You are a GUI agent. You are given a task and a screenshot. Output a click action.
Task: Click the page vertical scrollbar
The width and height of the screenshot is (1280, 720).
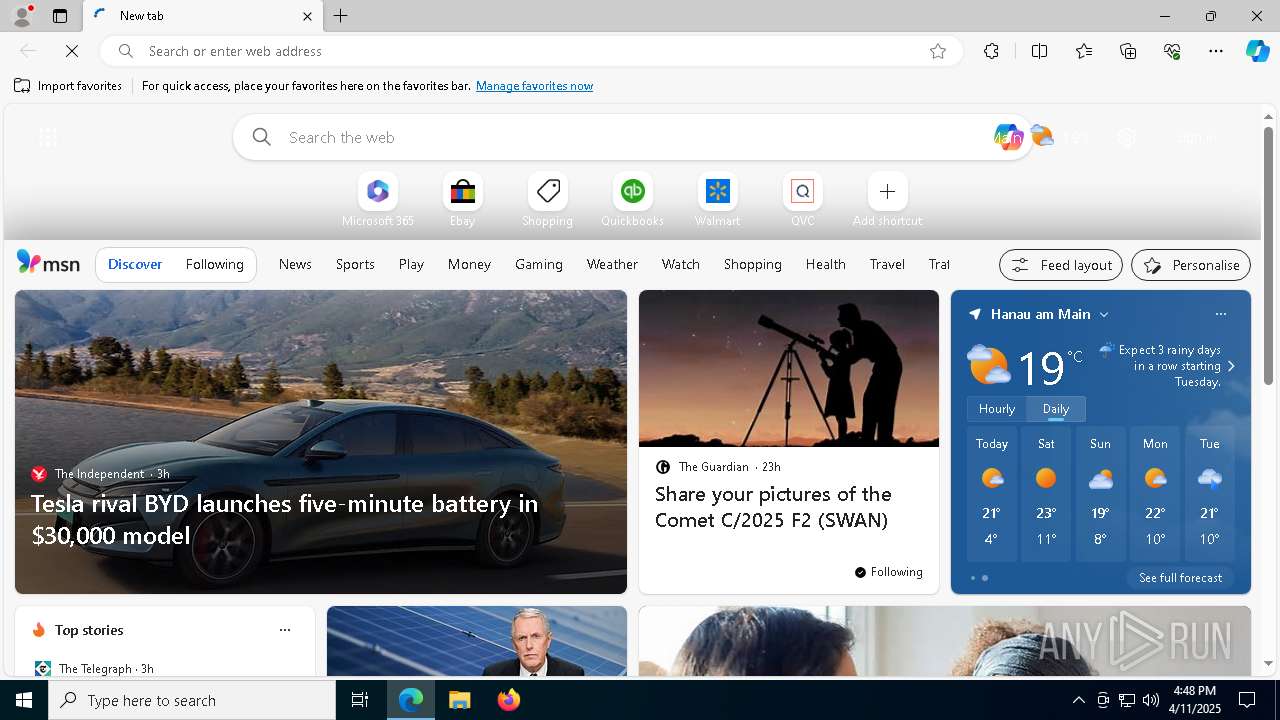1268,257
